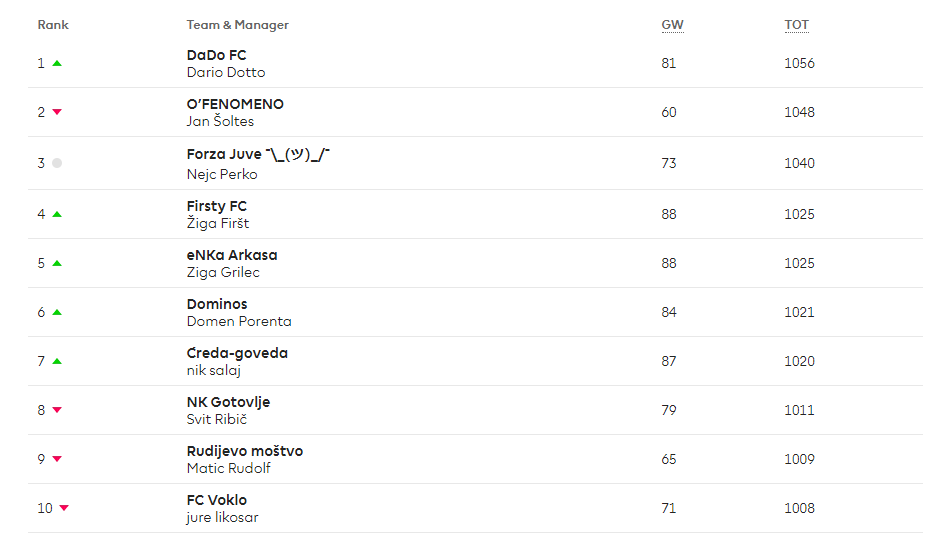Image resolution: width=926 pixels, height=539 pixels.
Task: Click grey no-change dot beside rank 3
Action: [57, 163]
